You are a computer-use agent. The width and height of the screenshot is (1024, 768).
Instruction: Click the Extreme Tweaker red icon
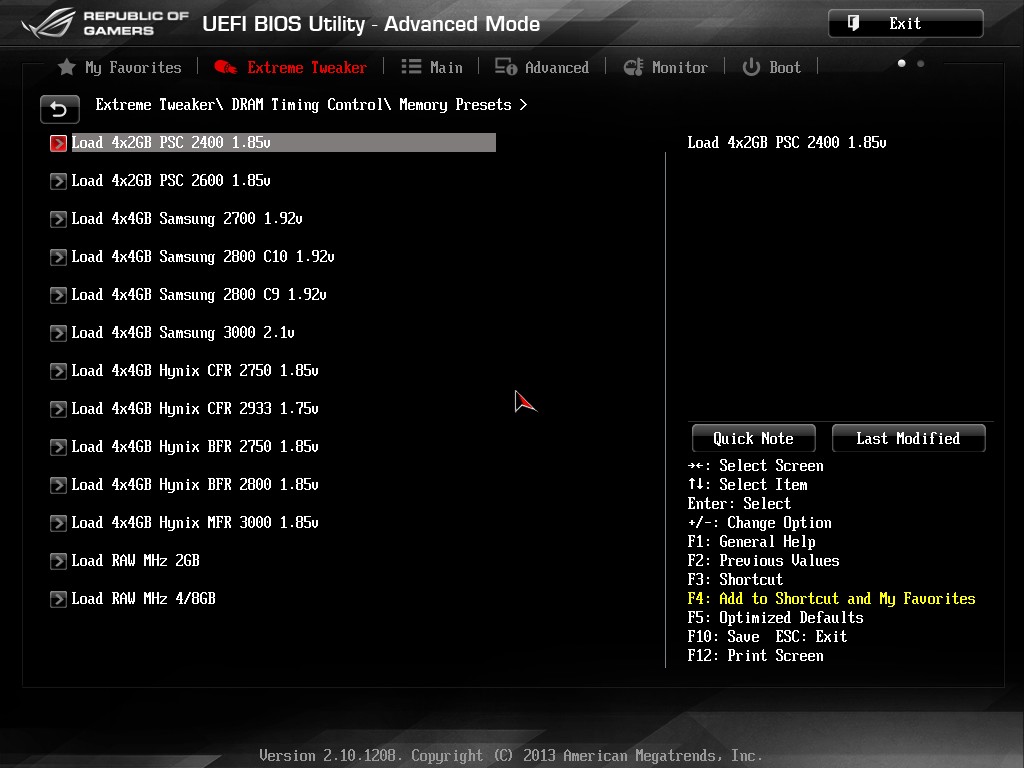coord(226,67)
